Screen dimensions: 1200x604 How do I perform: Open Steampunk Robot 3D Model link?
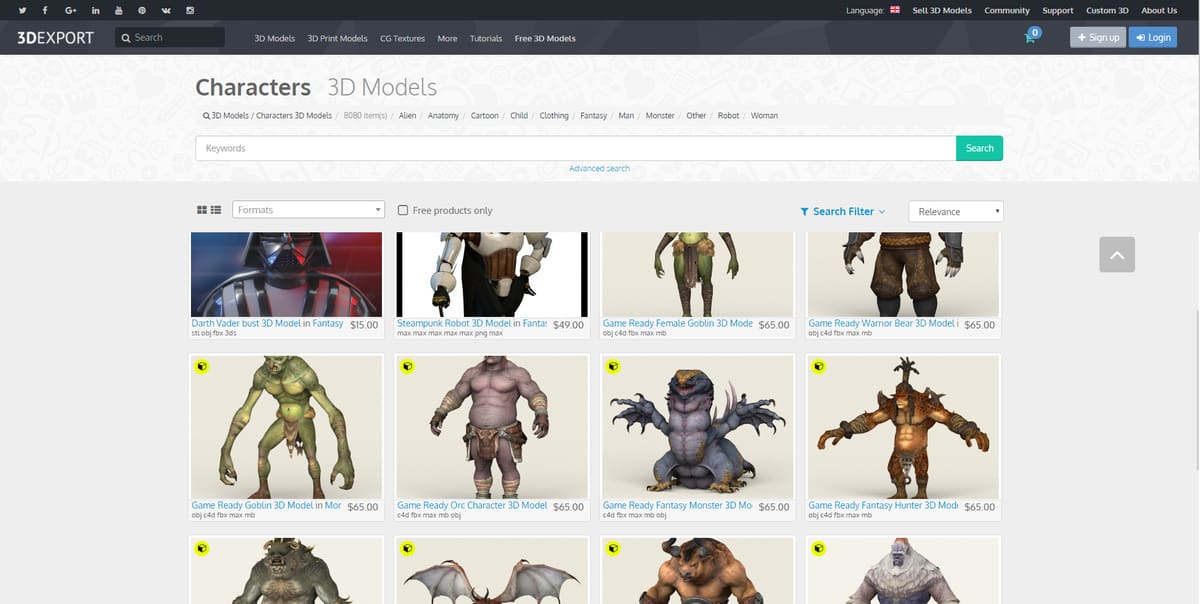click(454, 324)
